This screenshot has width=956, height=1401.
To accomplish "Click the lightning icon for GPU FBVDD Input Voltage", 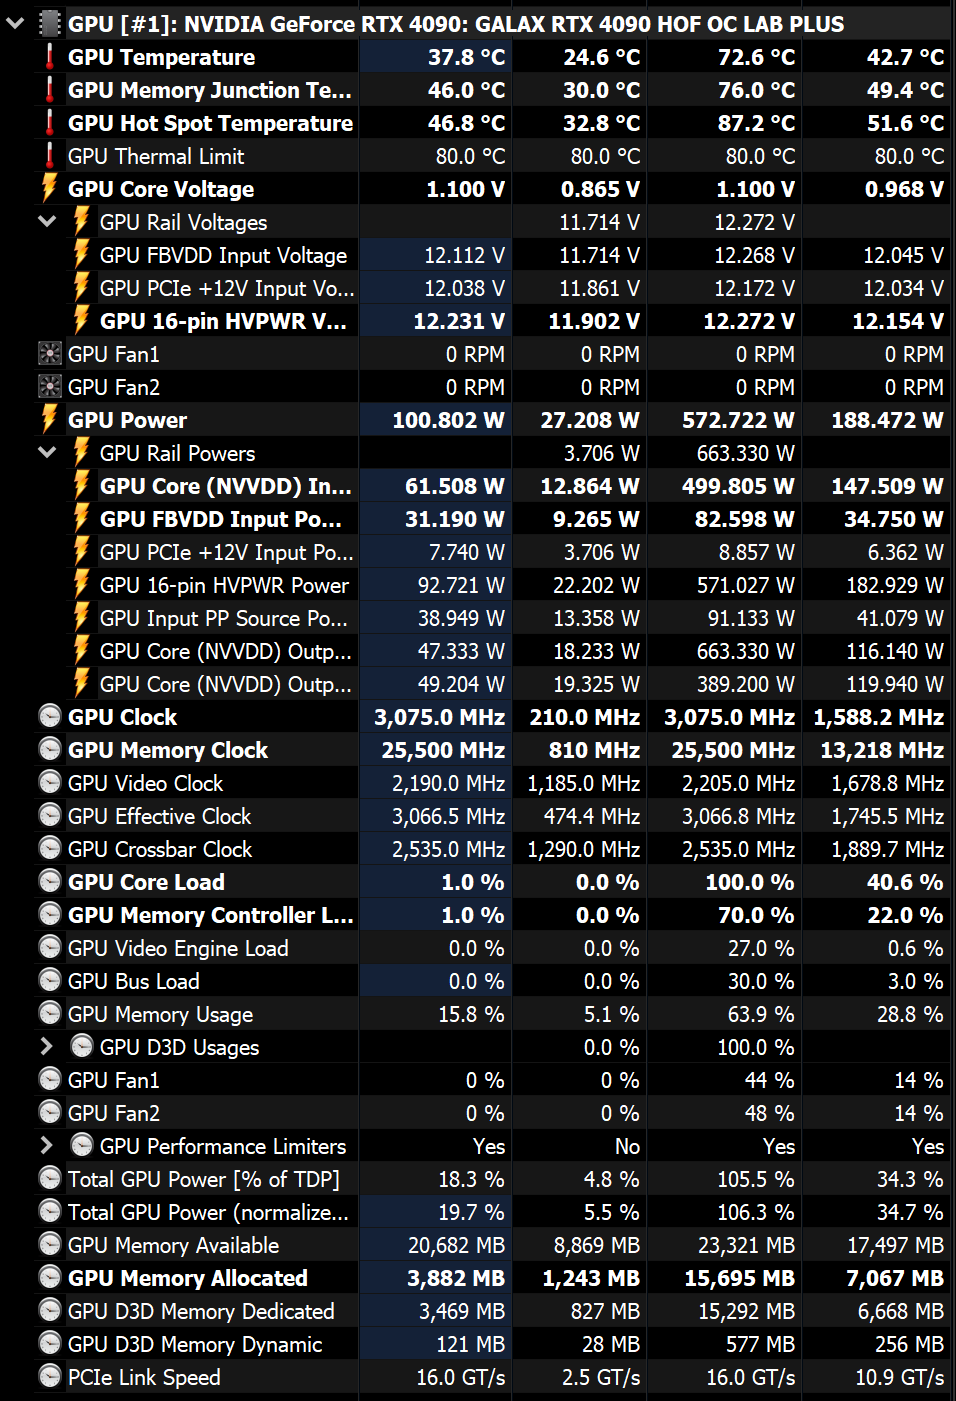I will 82,254.
